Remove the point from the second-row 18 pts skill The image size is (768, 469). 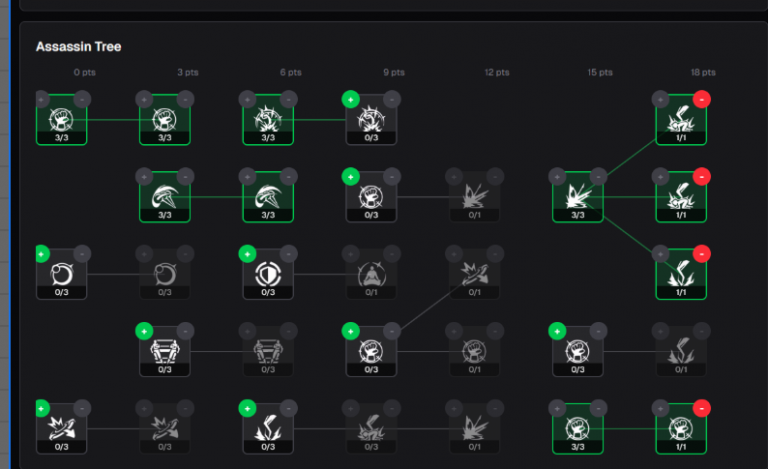click(702, 177)
